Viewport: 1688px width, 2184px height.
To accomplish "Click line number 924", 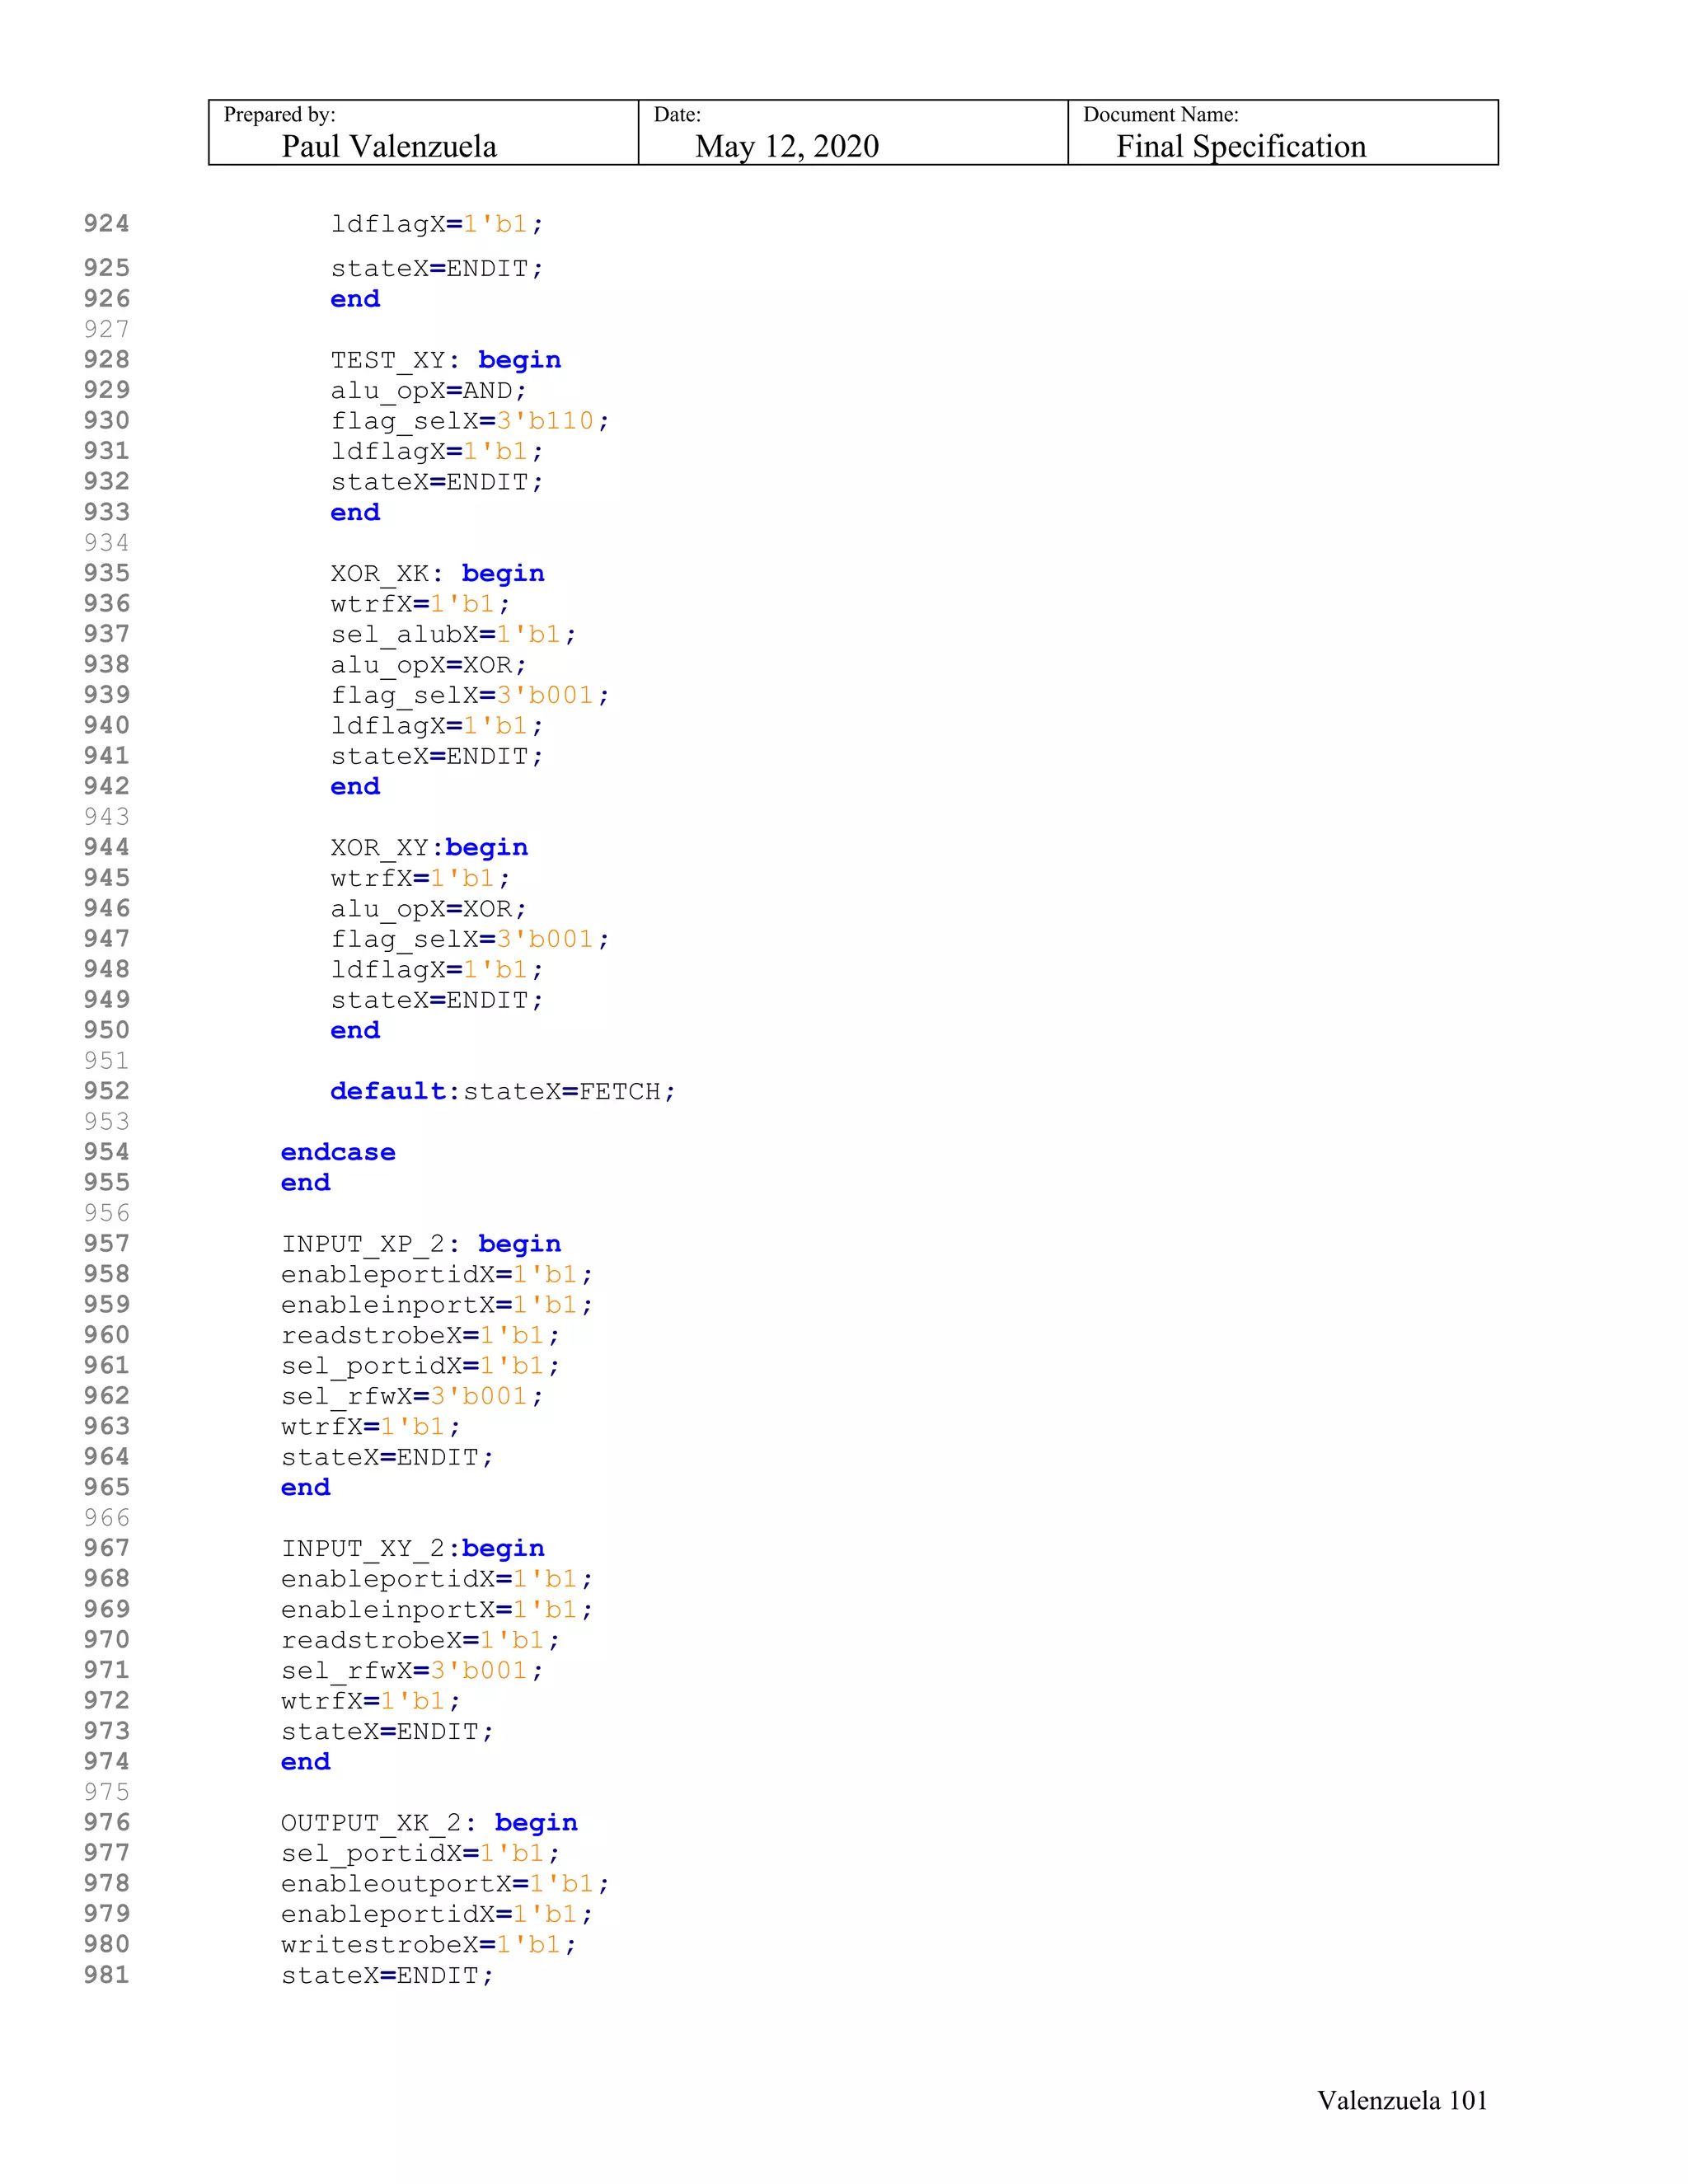I will click(107, 223).
